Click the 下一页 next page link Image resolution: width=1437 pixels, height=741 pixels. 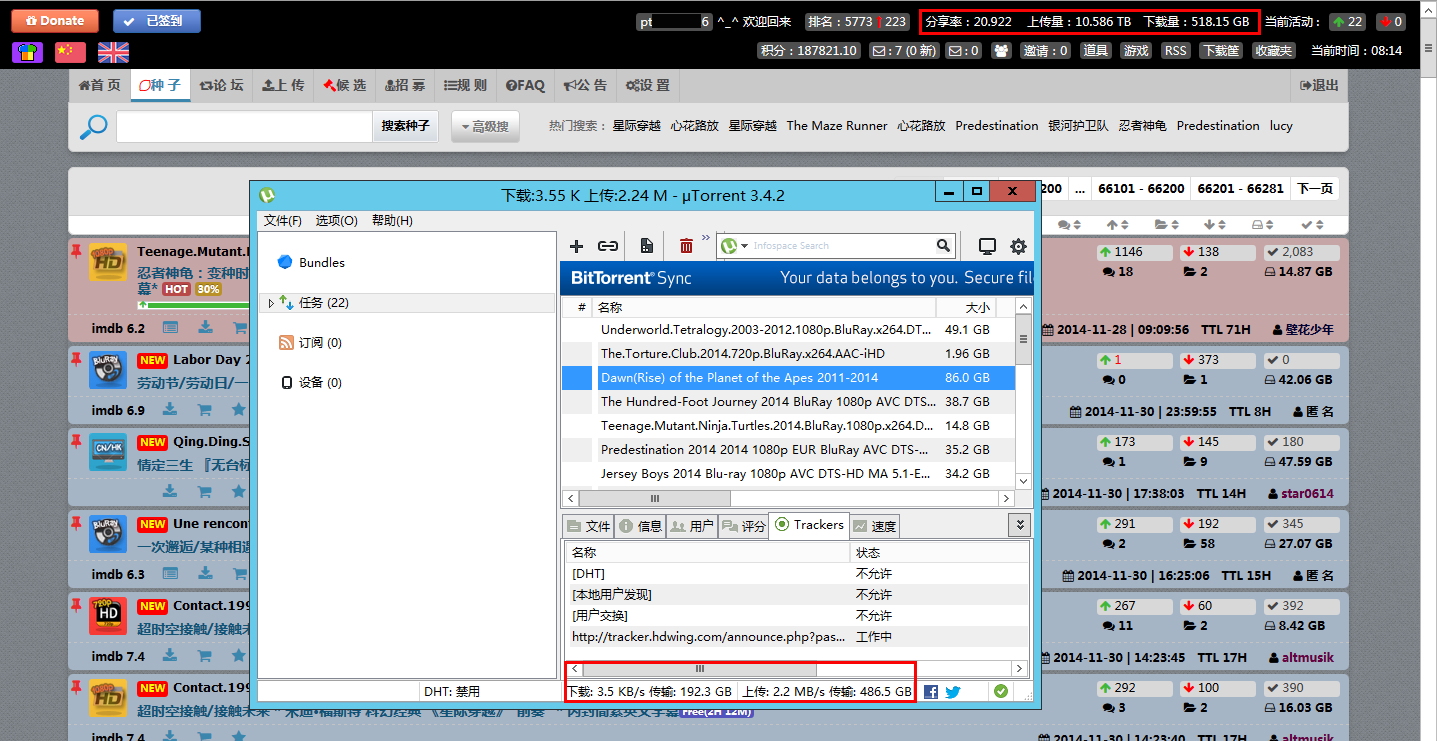[x=1315, y=188]
